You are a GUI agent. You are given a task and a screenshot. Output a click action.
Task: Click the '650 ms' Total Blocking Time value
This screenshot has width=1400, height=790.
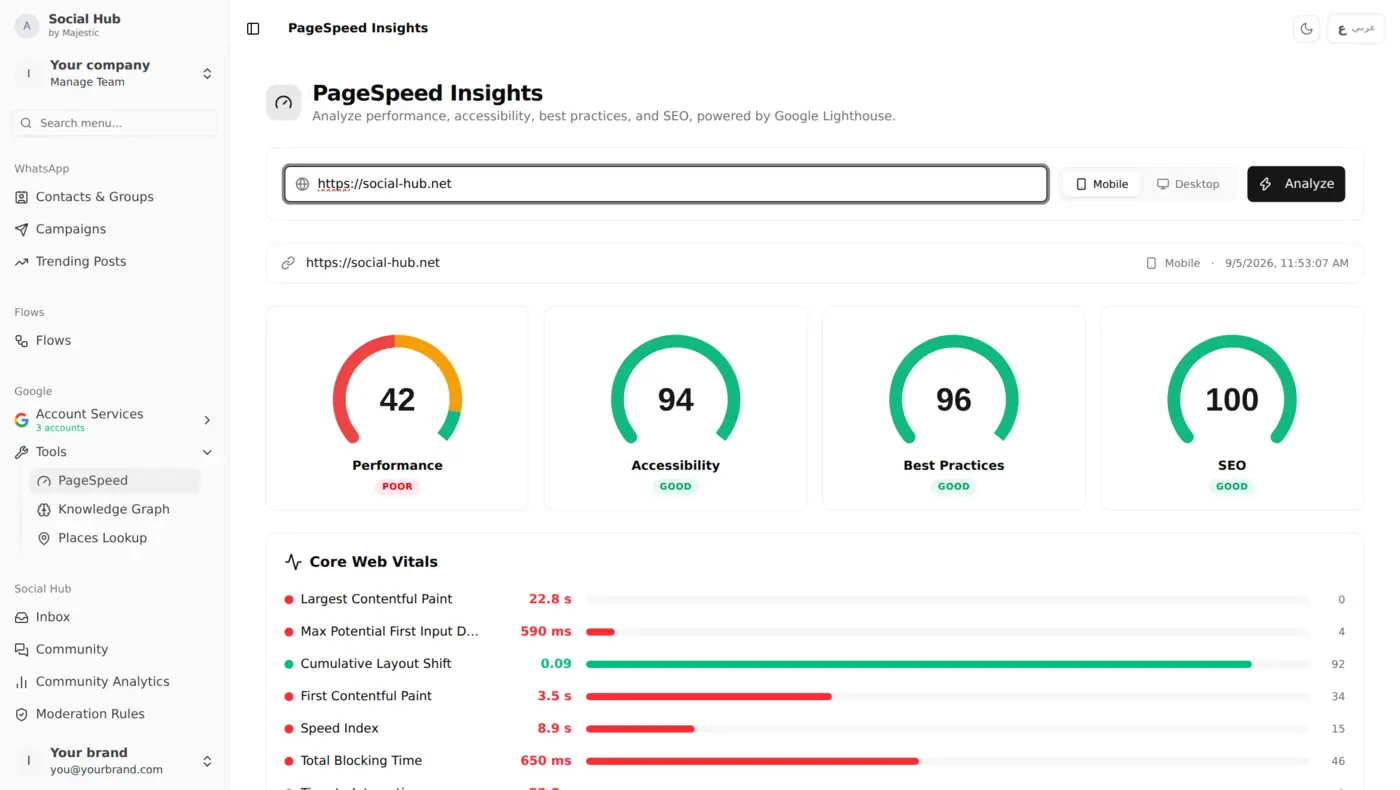[x=546, y=761]
